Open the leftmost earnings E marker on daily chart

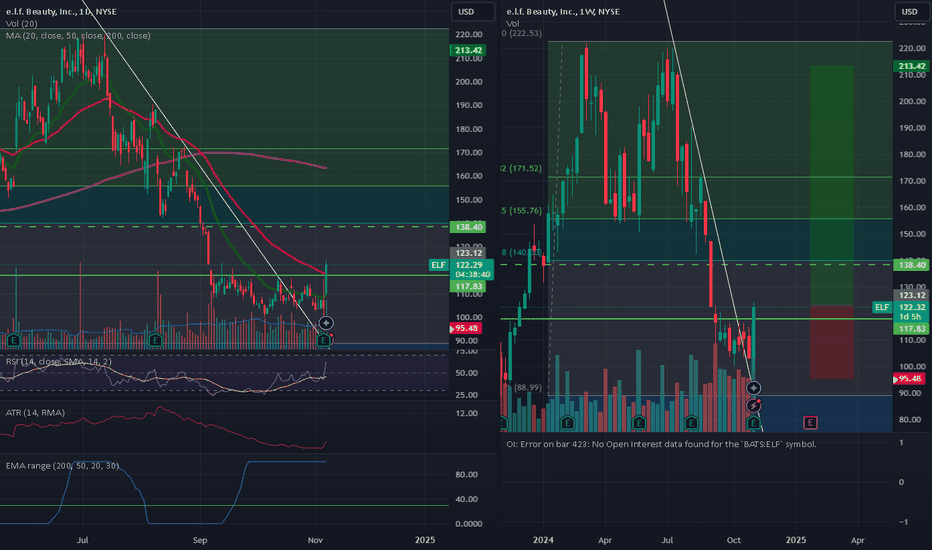13,340
